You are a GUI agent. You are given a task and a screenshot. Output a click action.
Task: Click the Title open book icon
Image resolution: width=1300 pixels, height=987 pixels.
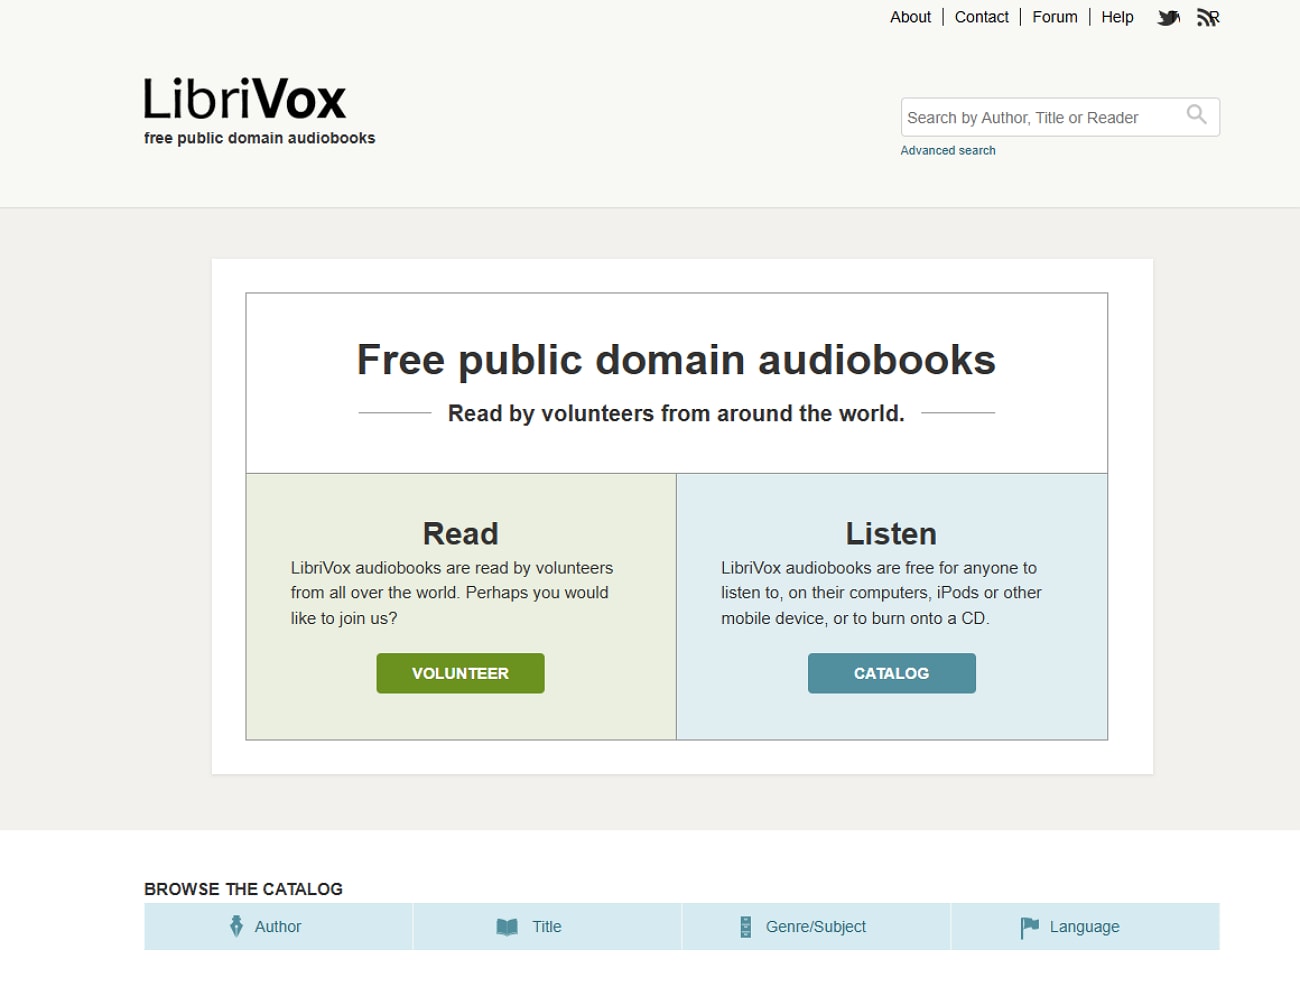(507, 927)
